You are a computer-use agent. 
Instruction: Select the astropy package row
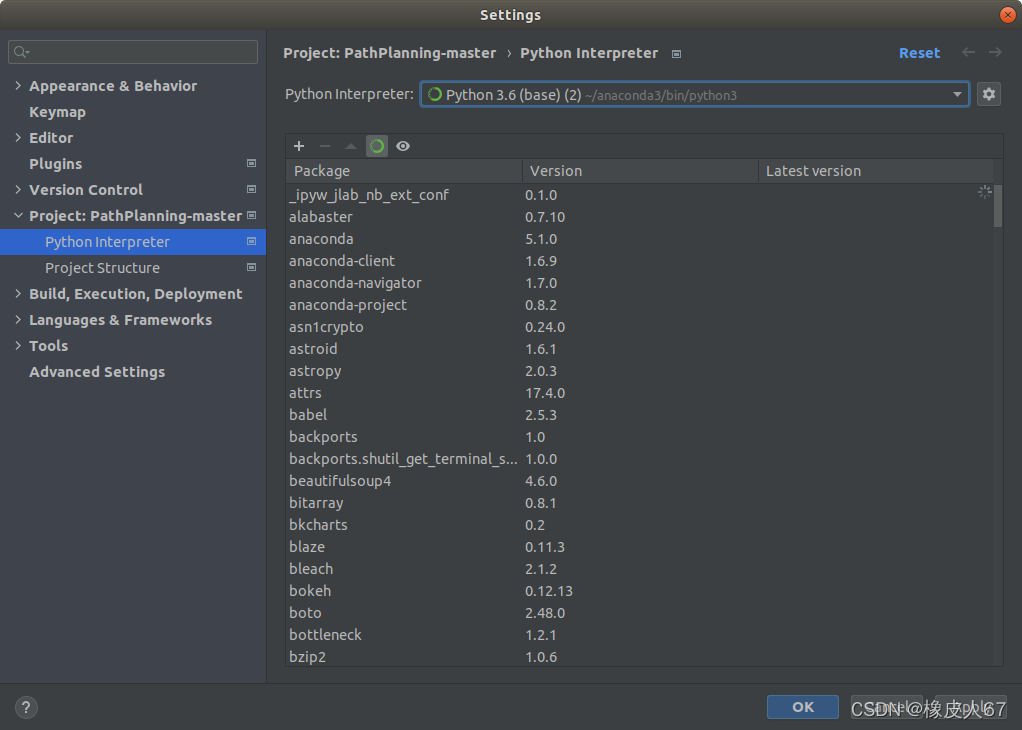click(639, 371)
